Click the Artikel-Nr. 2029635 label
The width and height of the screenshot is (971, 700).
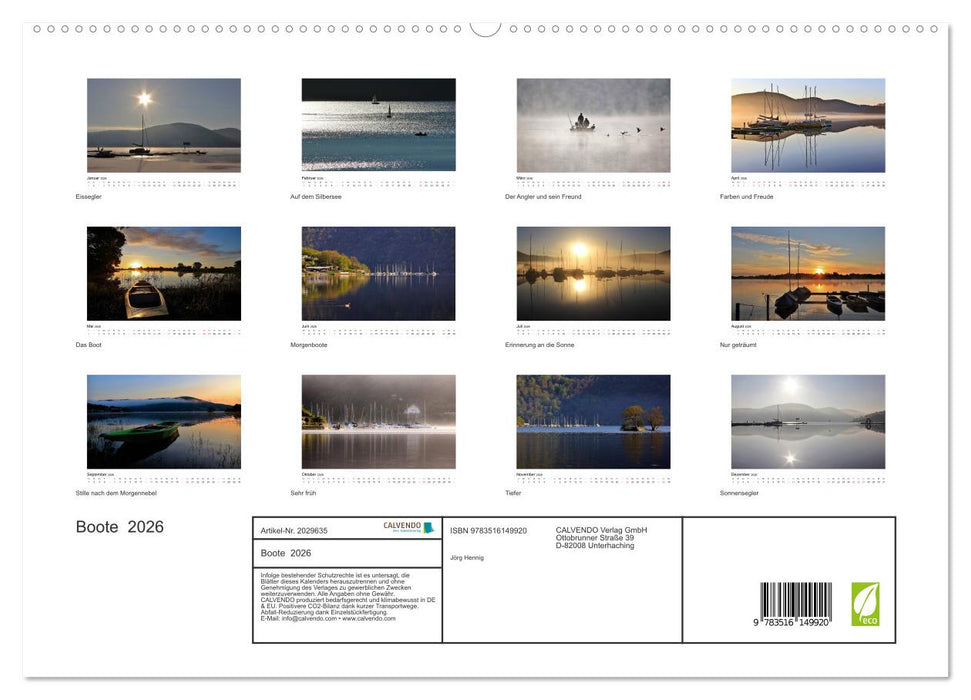294,530
